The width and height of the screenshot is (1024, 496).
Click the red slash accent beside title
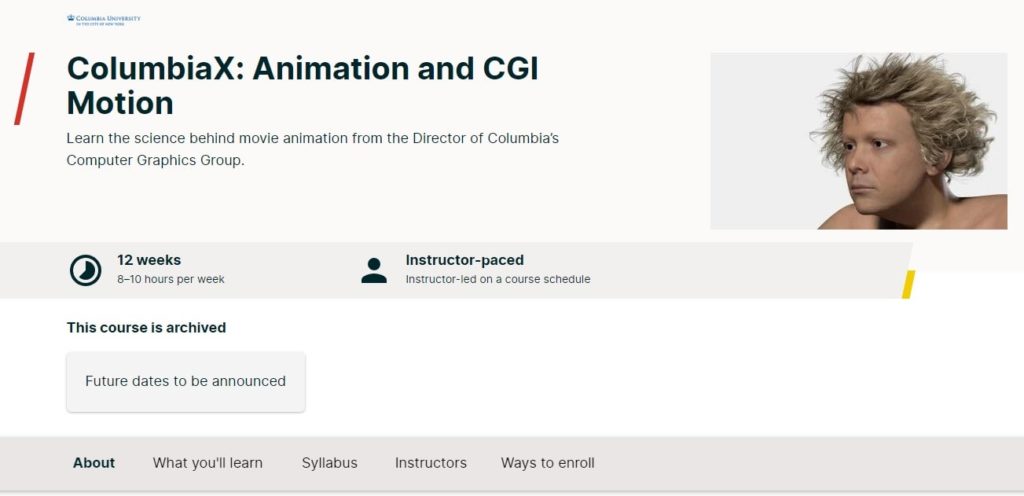pos(25,89)
